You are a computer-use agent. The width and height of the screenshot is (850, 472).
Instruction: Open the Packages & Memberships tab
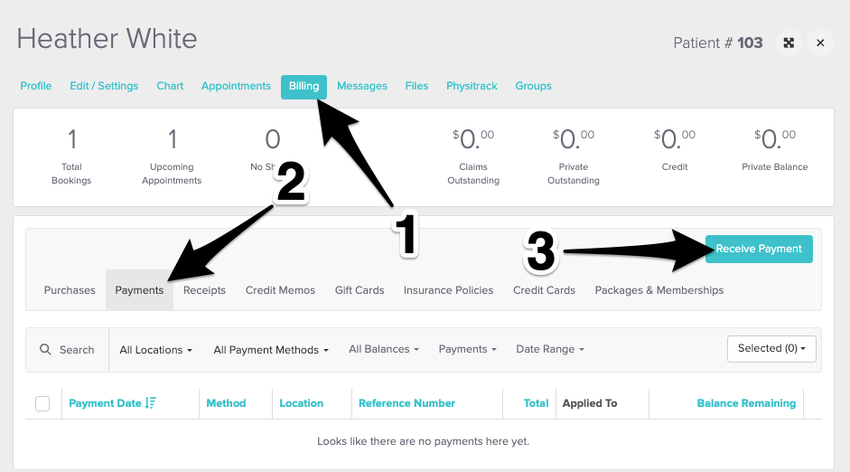click(659, 290)
